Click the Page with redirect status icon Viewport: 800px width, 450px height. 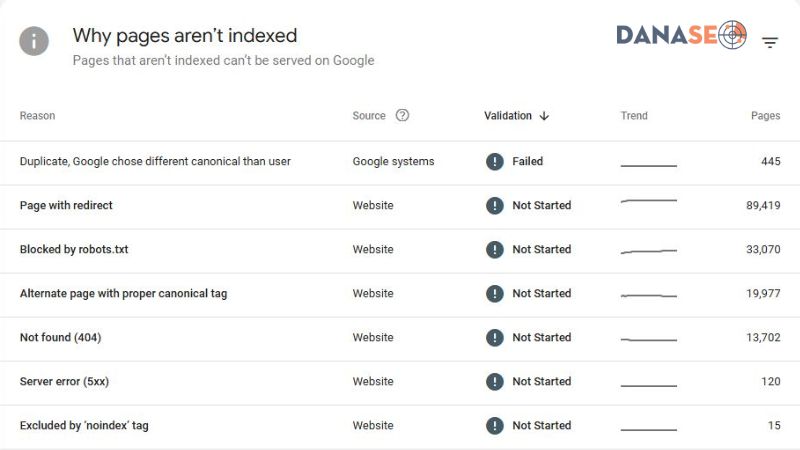click(x=494, y=205)
